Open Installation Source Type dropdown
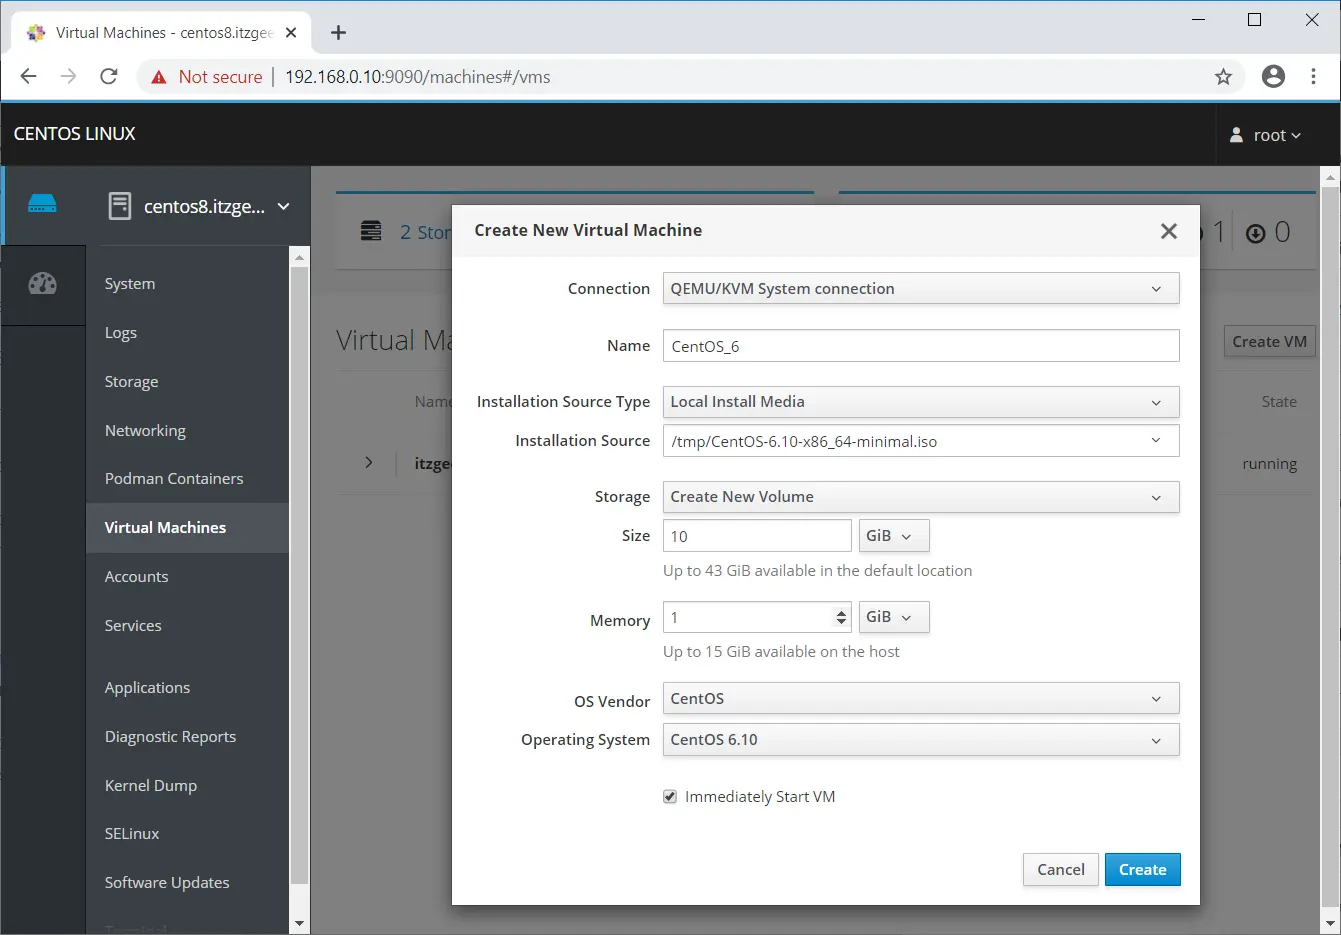The image size is (1341, 935). point(921,402)
